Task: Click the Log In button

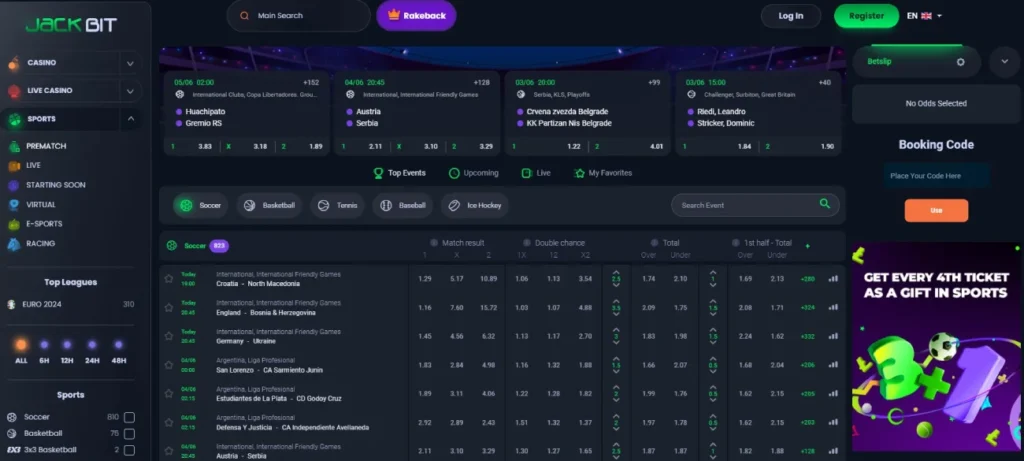Action: [x=791, y=16]
